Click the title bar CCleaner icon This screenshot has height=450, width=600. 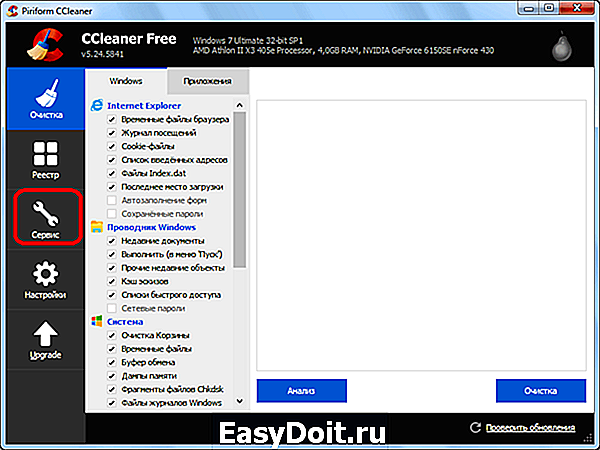coord(13,11)
